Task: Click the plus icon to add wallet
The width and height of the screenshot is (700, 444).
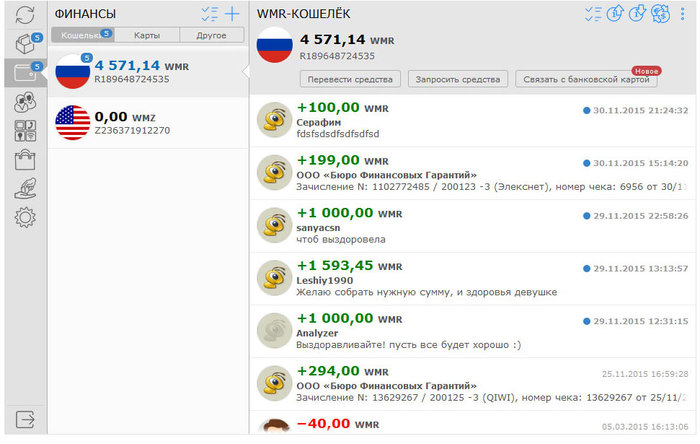Action: pyautogui.click(x=232, y=14)
